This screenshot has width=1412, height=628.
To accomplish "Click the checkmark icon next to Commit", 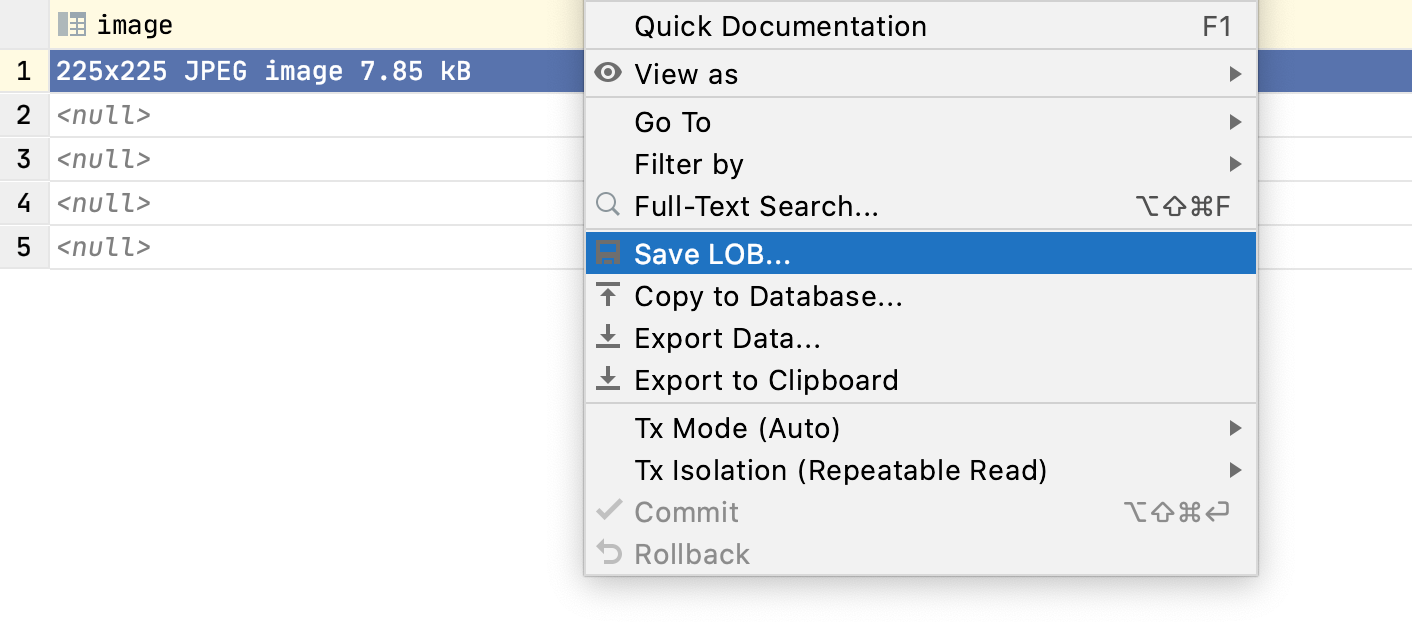I will (x=610, y=511).
